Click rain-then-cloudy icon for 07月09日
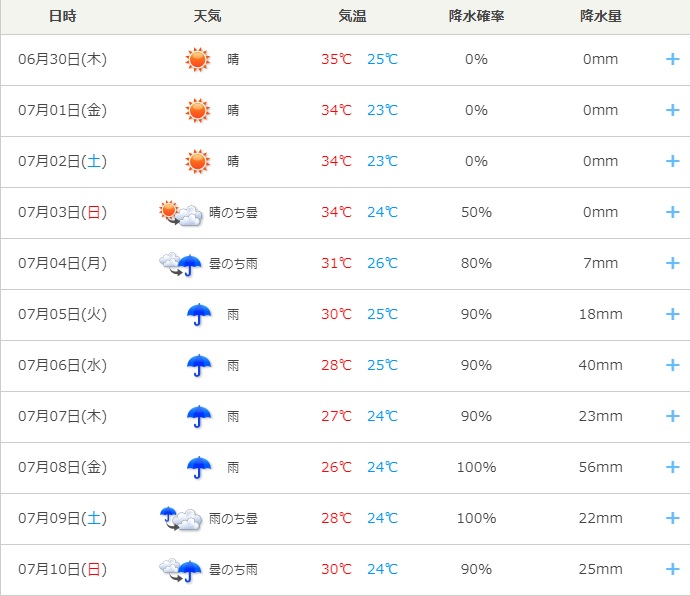690x596 pixels. [181, 518]
